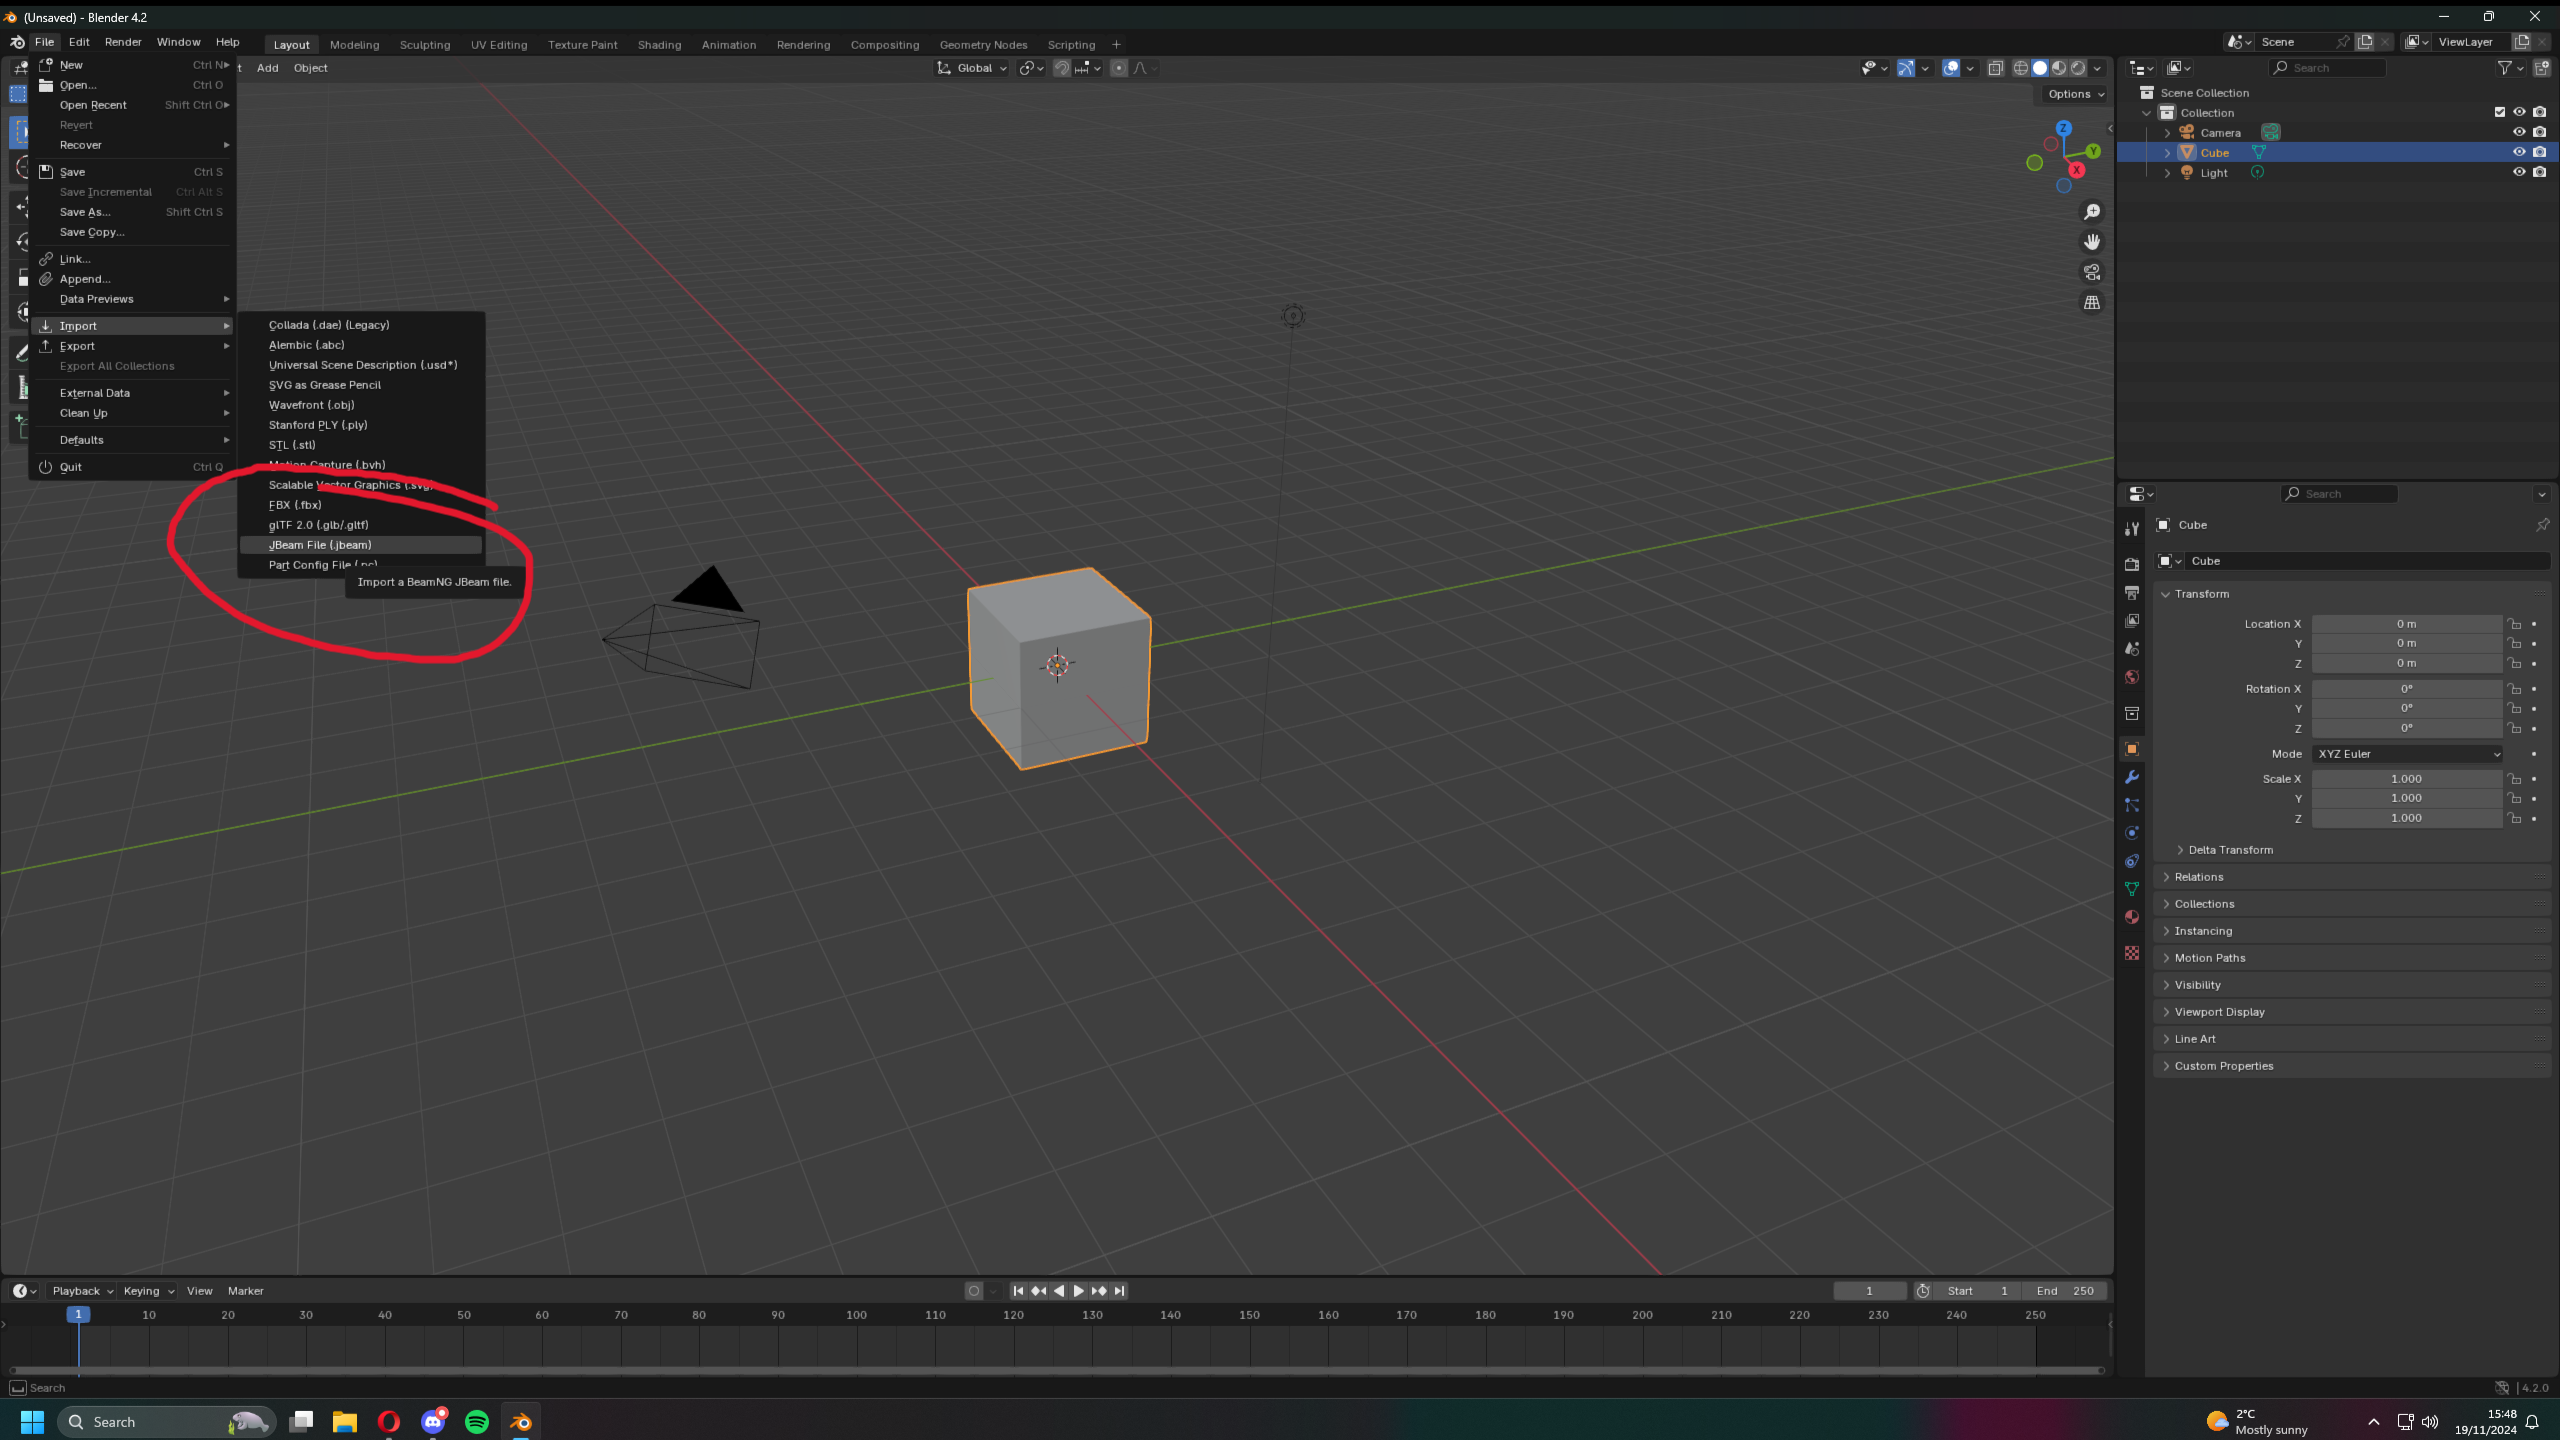Hide the Light in viewport

click(x=2519, y=172)
